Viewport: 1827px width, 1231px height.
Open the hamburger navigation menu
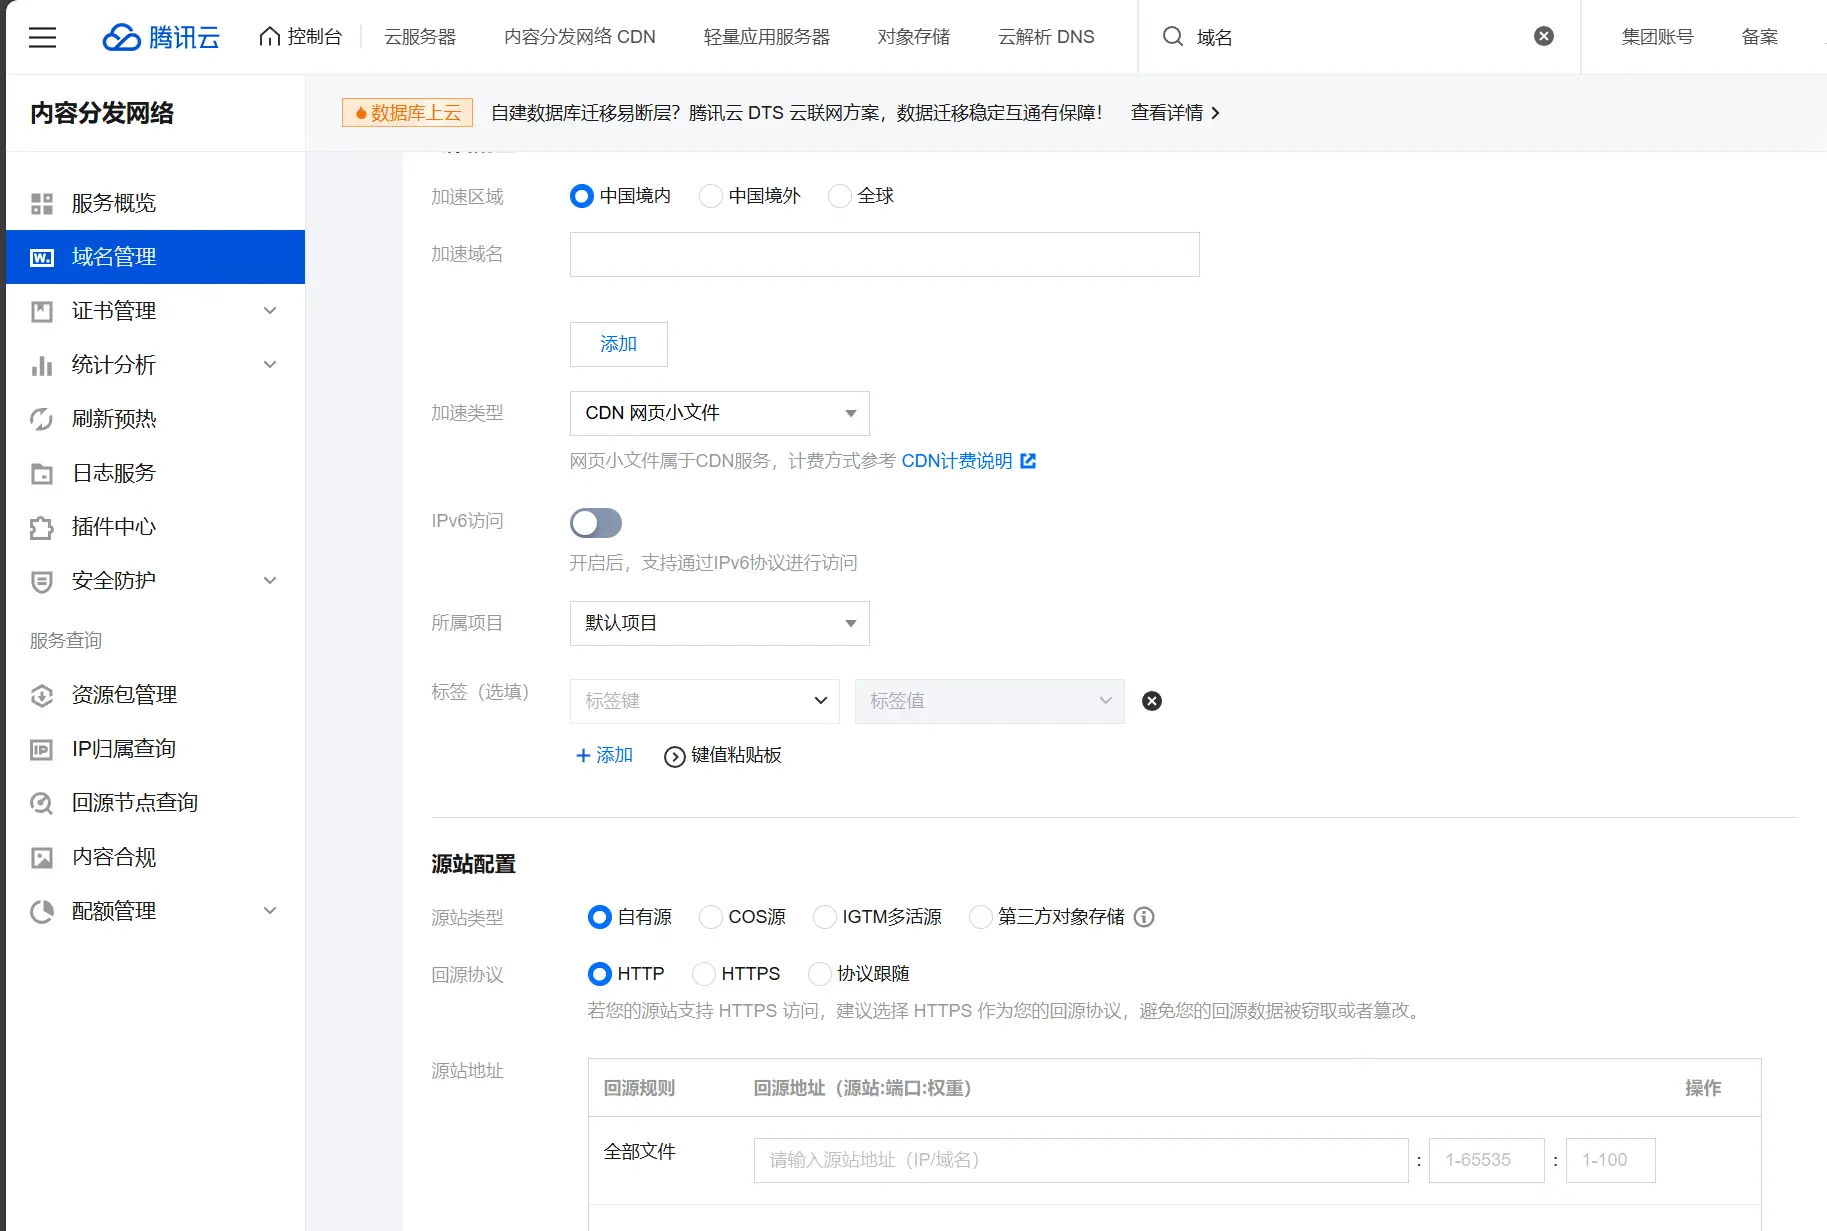(x=42, y=37)
